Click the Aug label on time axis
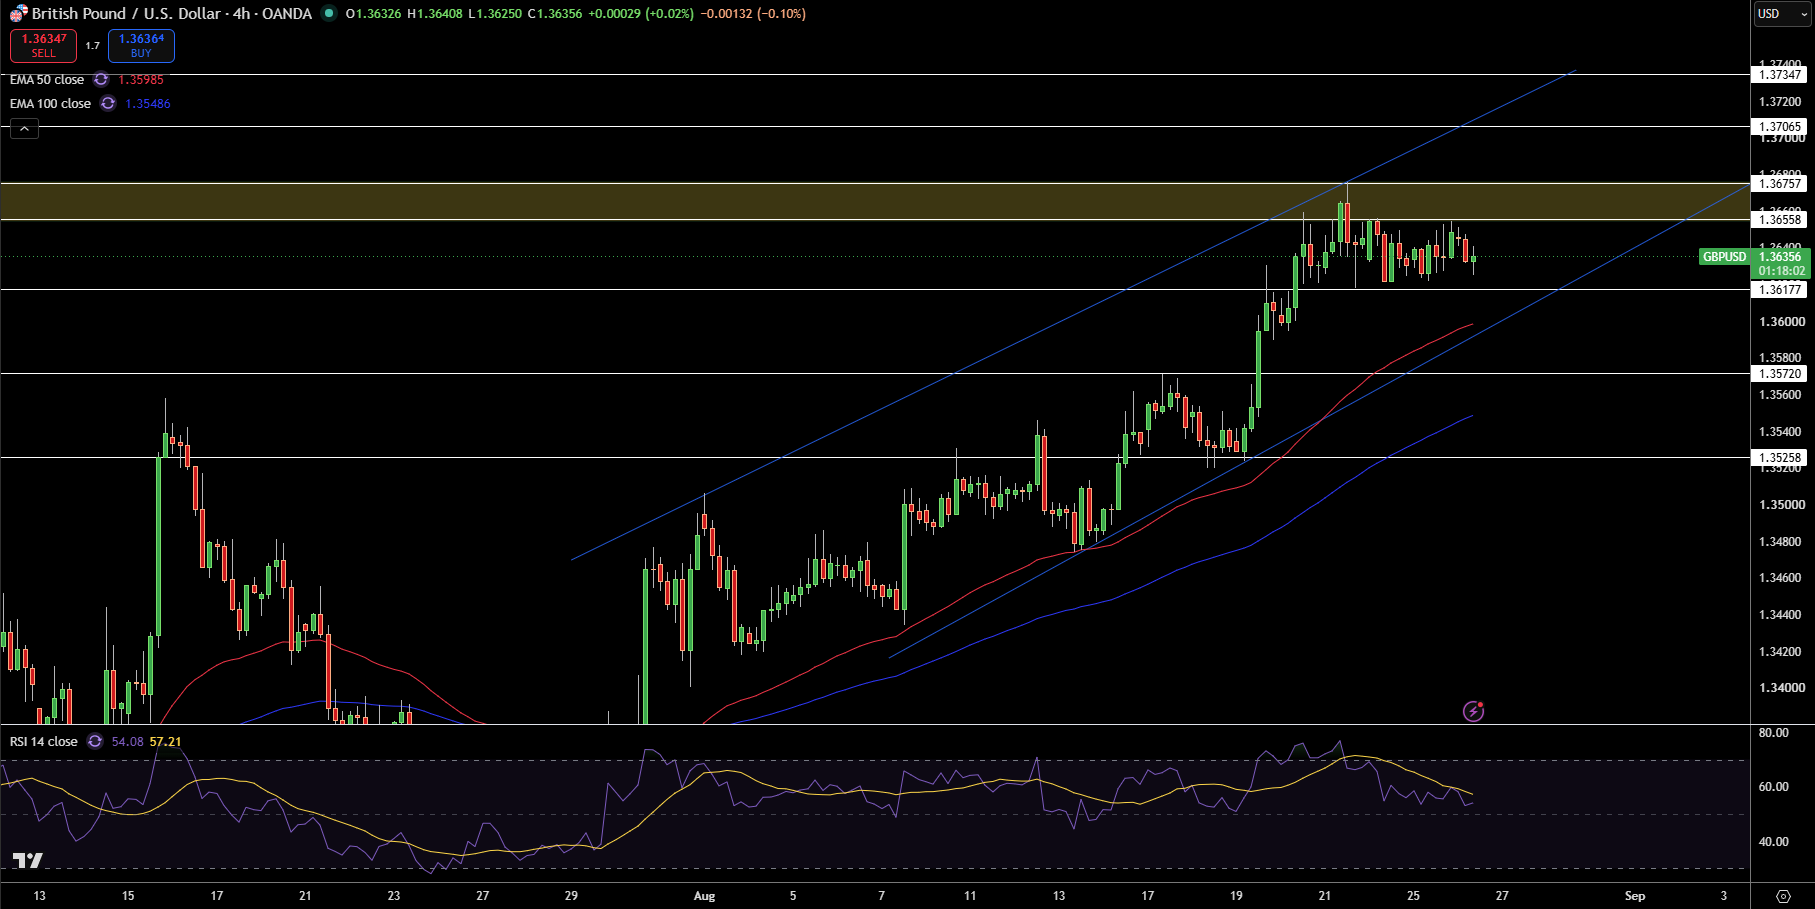The image size is (1815, 909). (x=705, y=896)
